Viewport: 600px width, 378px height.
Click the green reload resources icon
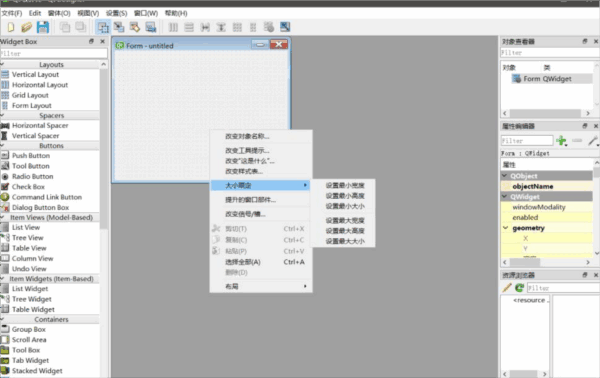519,288
